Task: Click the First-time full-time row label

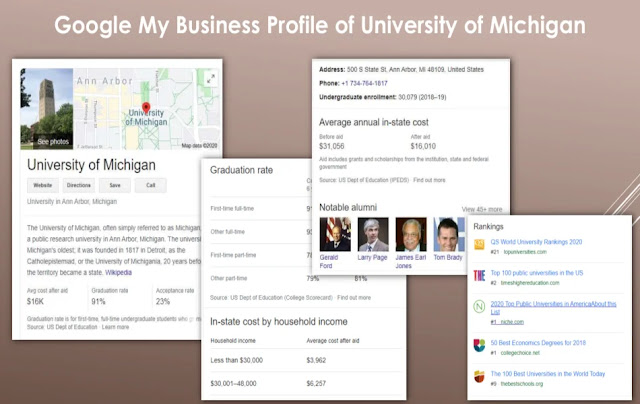Action: click(x=232, y=209)
